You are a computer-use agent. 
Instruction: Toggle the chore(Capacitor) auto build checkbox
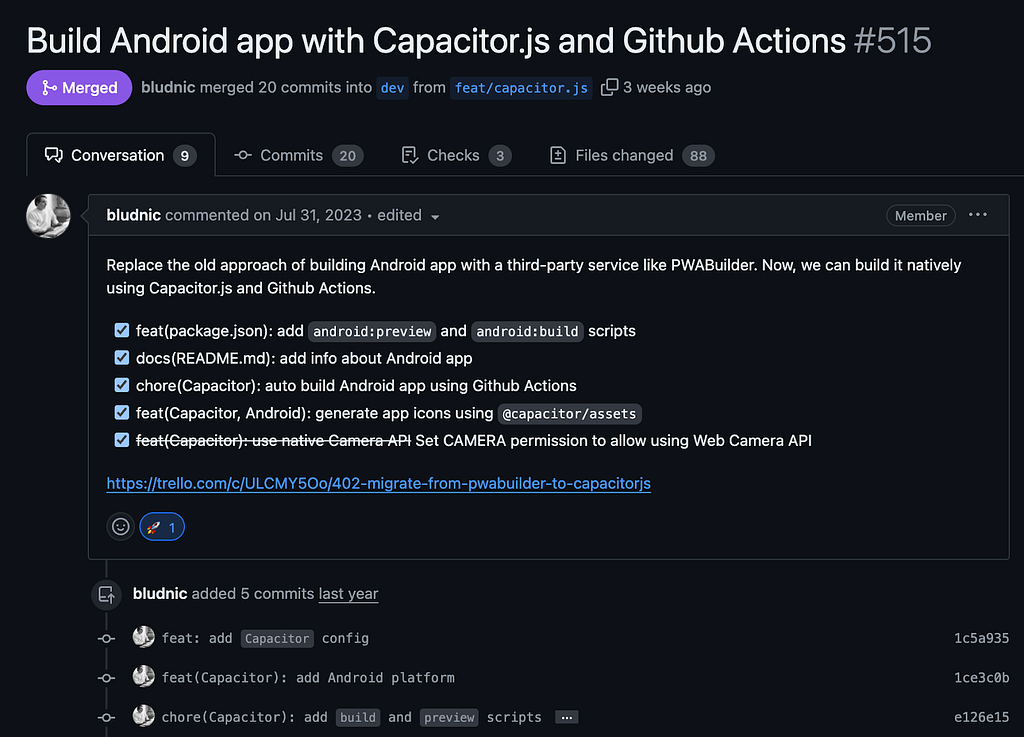coord(121,385)
